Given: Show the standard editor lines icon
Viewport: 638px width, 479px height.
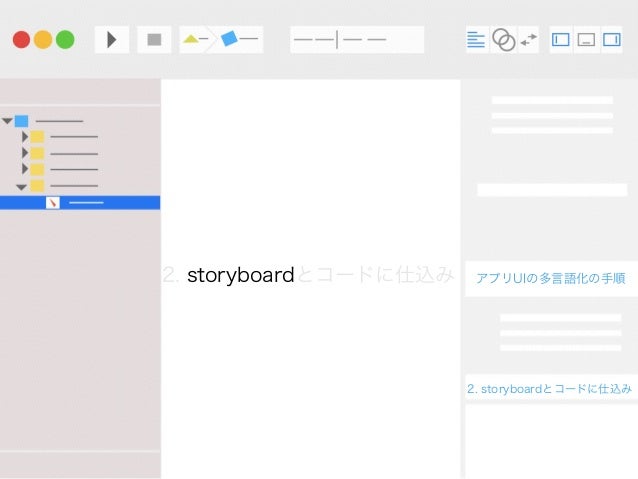Looking at the screenshot, I should (476, 39).
